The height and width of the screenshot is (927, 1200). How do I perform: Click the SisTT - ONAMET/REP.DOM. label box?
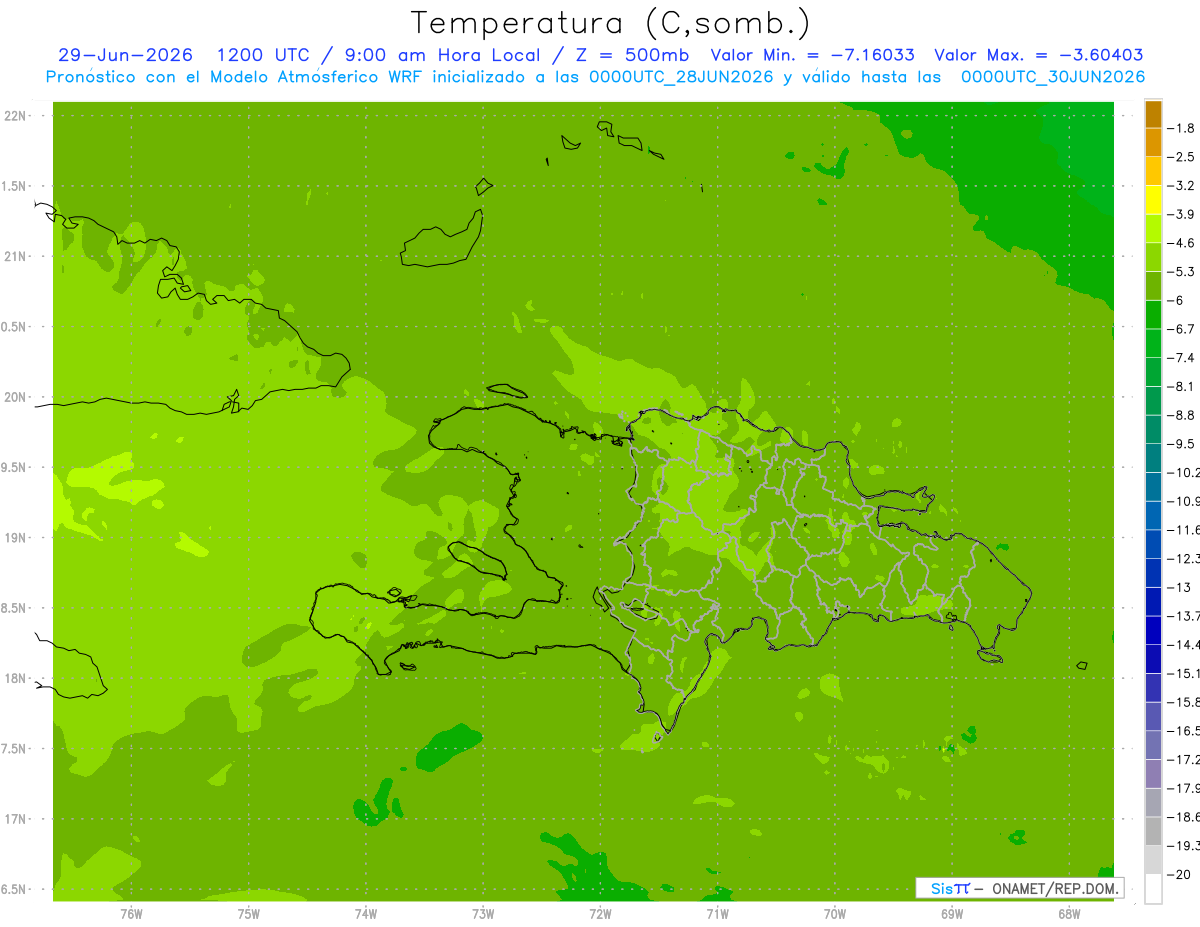coord(1020,888)
